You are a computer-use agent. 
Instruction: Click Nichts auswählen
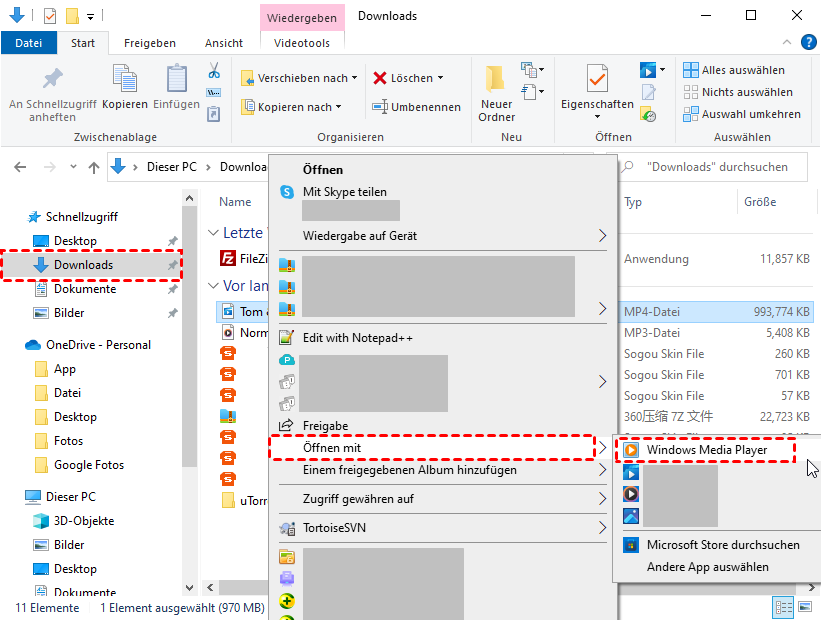point(738,92)
